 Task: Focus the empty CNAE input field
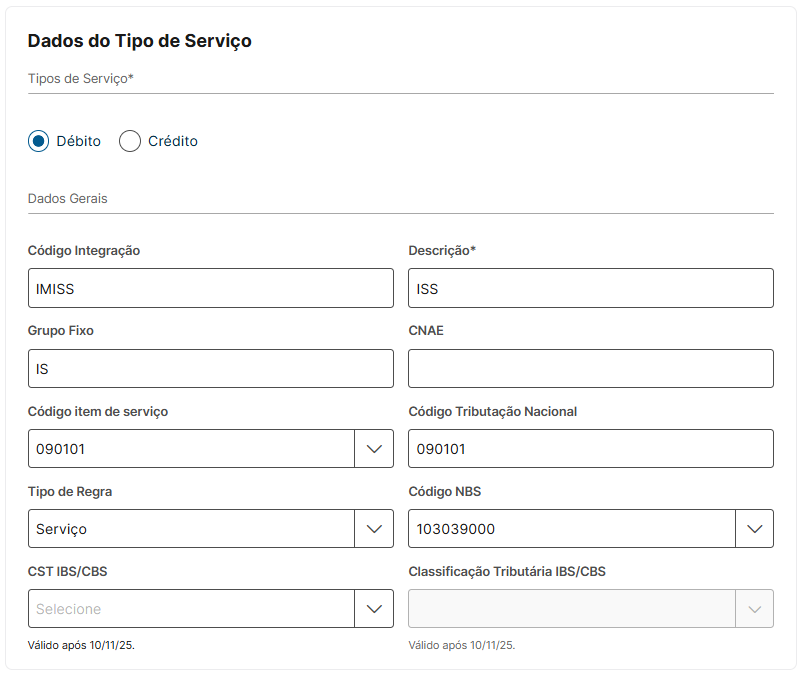(591, 369)
